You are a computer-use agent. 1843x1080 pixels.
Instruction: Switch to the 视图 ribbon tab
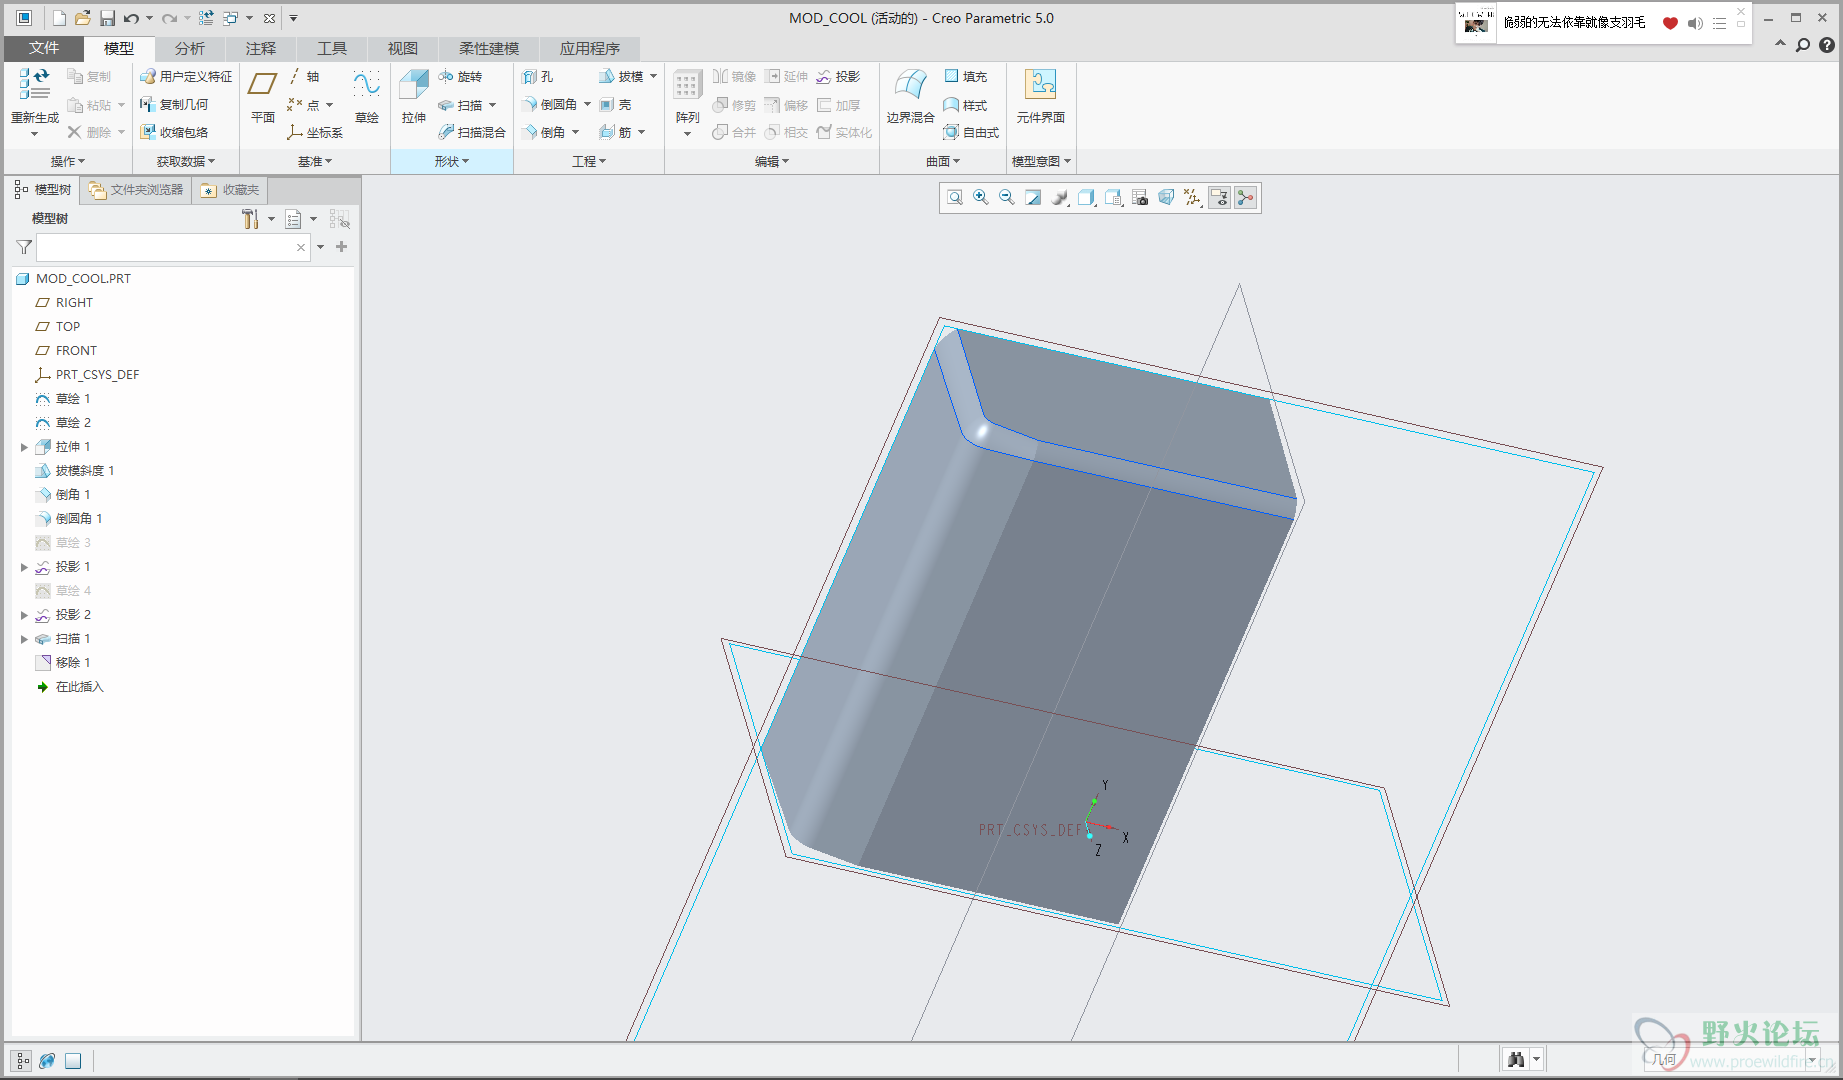pyautogui.click(x=403, y=48)
